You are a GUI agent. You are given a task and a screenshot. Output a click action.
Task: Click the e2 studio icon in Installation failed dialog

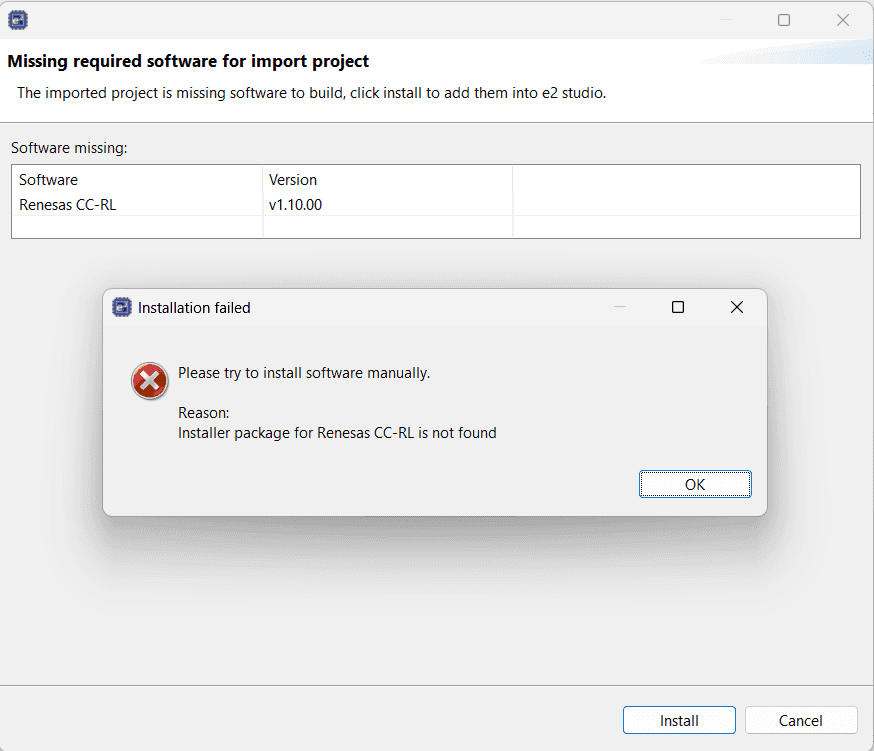[122, 307]
